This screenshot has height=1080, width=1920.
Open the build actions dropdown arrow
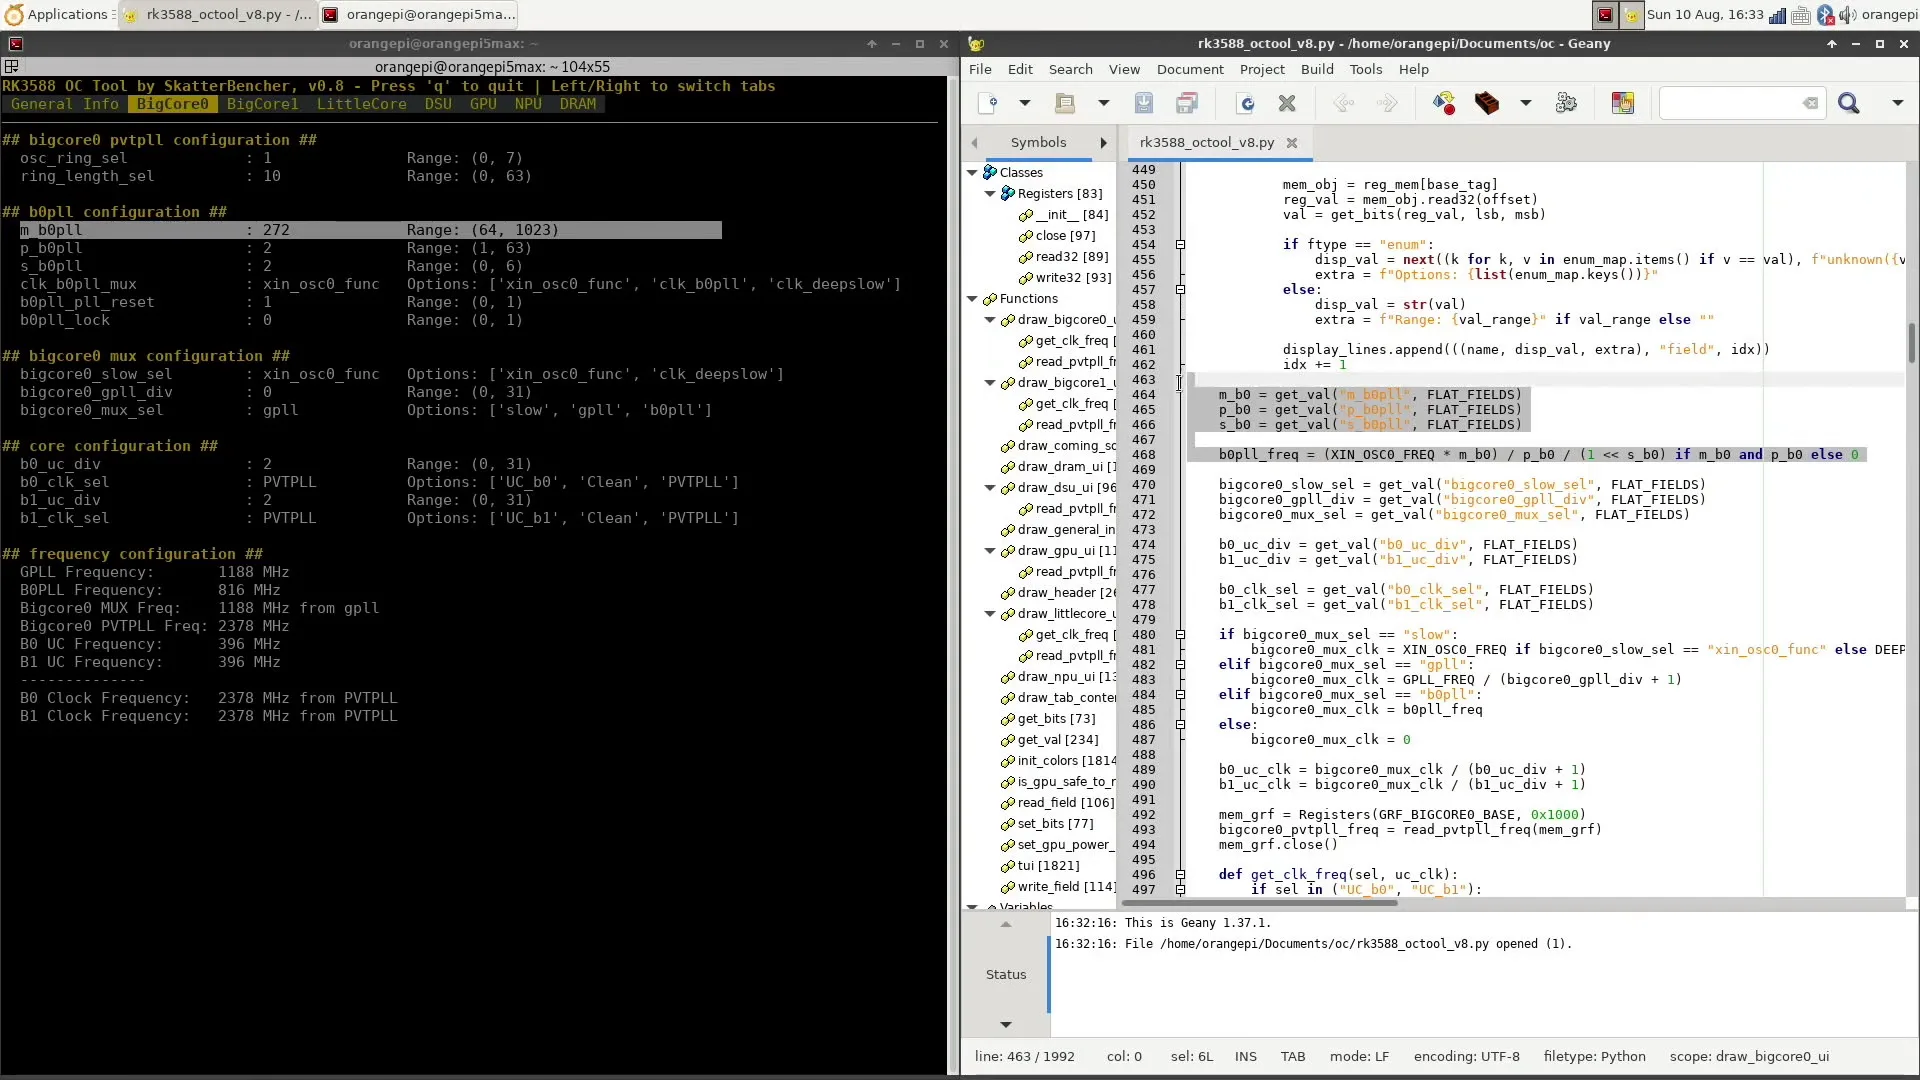1526,103
